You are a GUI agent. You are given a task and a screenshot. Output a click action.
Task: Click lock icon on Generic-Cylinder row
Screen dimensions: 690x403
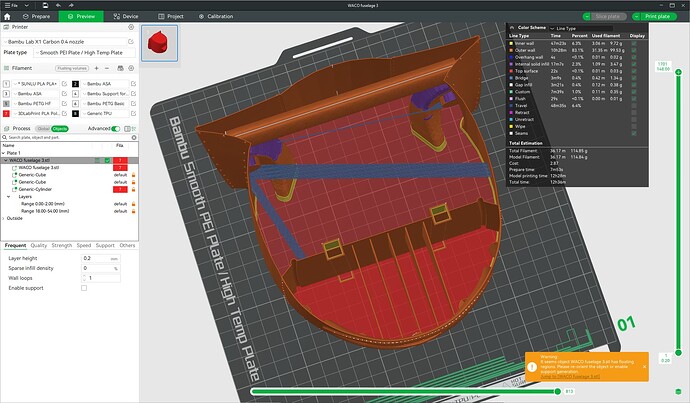pos(133,189)
